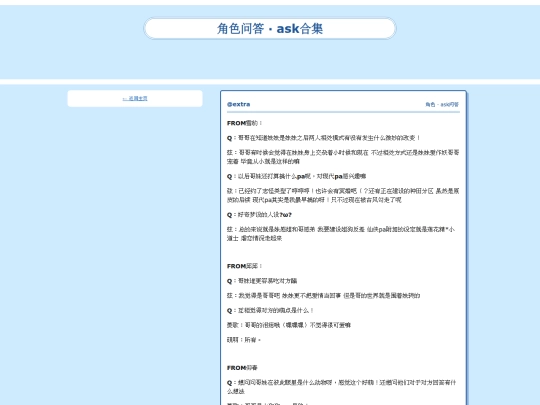Select the first FROM sender line under @extra
540x405 pixels.
[x=245, y=123]
